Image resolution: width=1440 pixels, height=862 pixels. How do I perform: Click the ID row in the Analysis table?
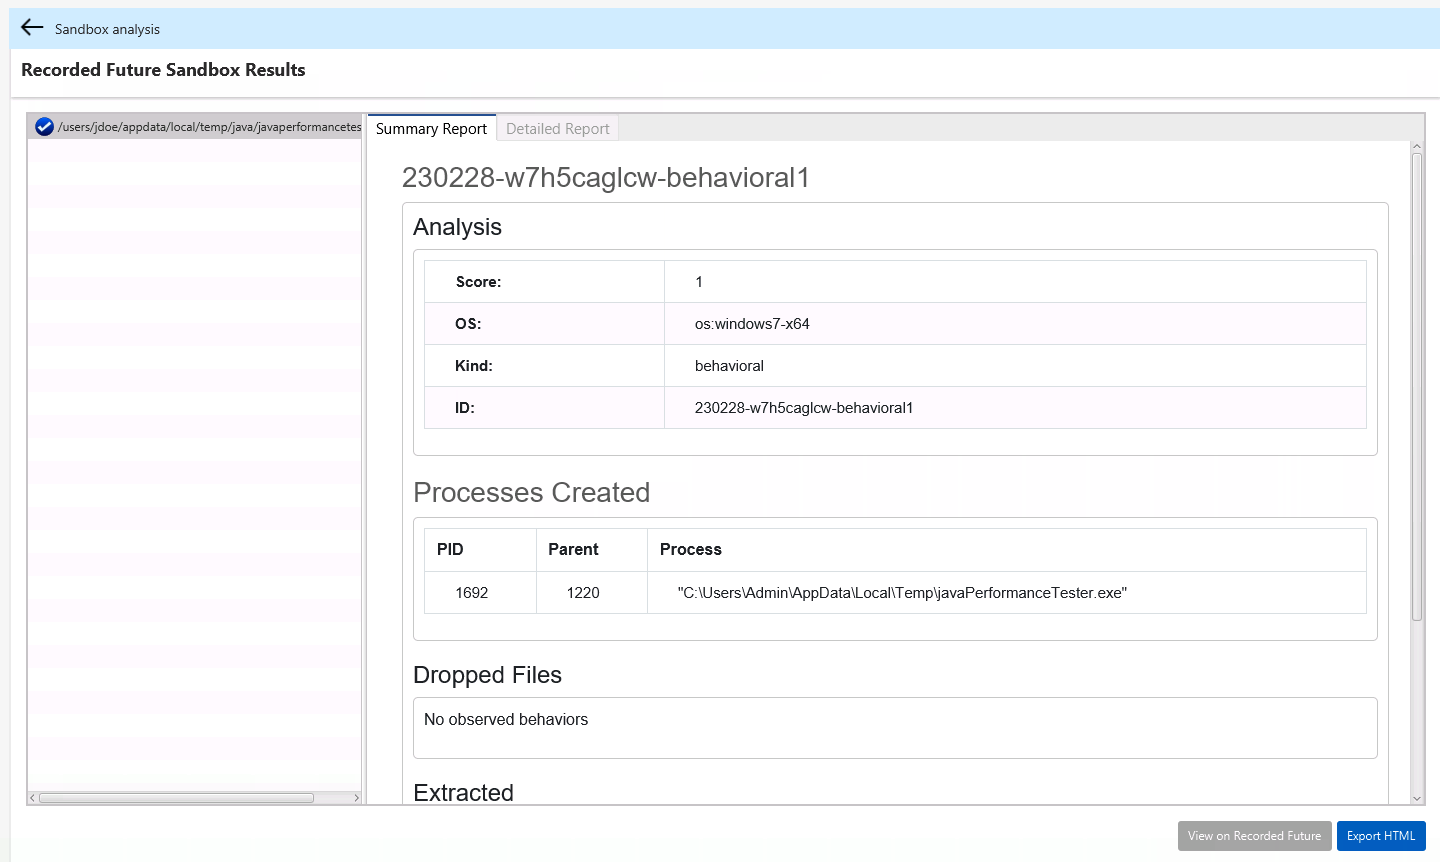[x=895, y=407]
